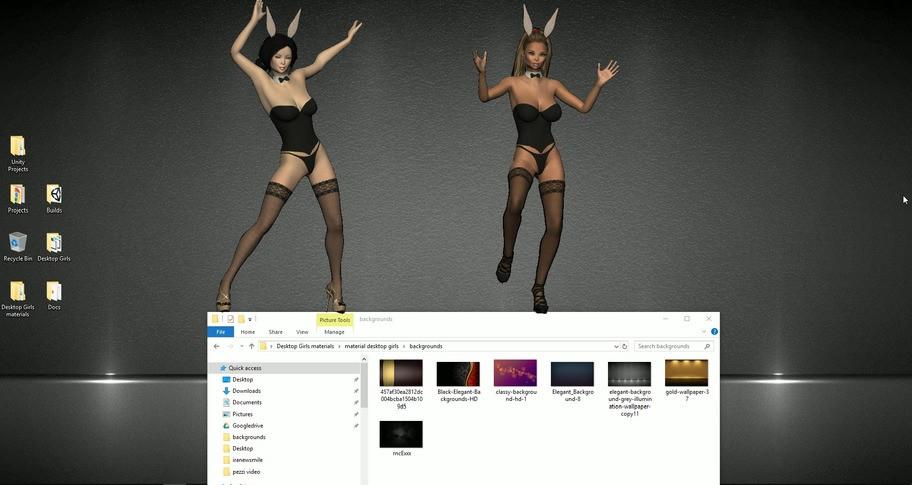Click pin icon next to Pictures

click(356, 414)
